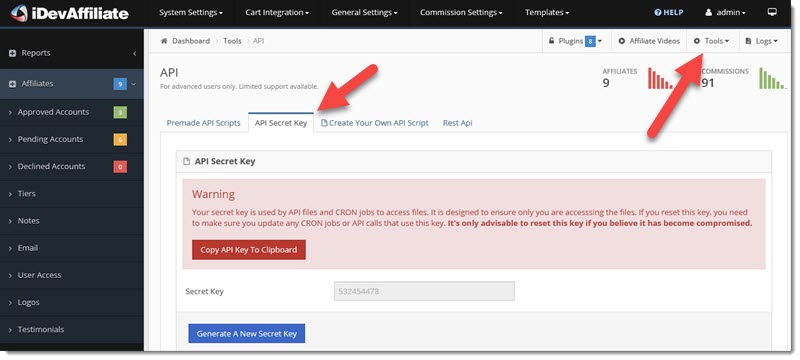
Task: Click Generate A New Secret Key button
Action: [x=246, y=333]
